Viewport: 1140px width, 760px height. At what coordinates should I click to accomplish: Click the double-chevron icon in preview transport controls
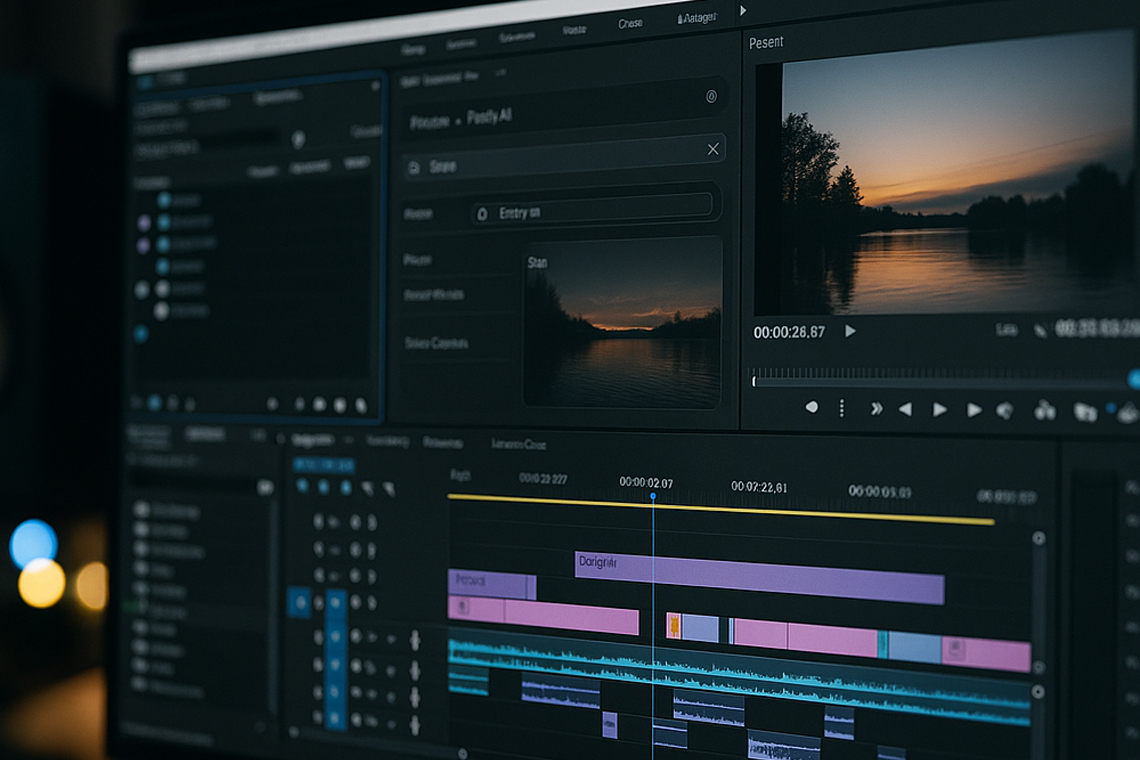(877, 409)
